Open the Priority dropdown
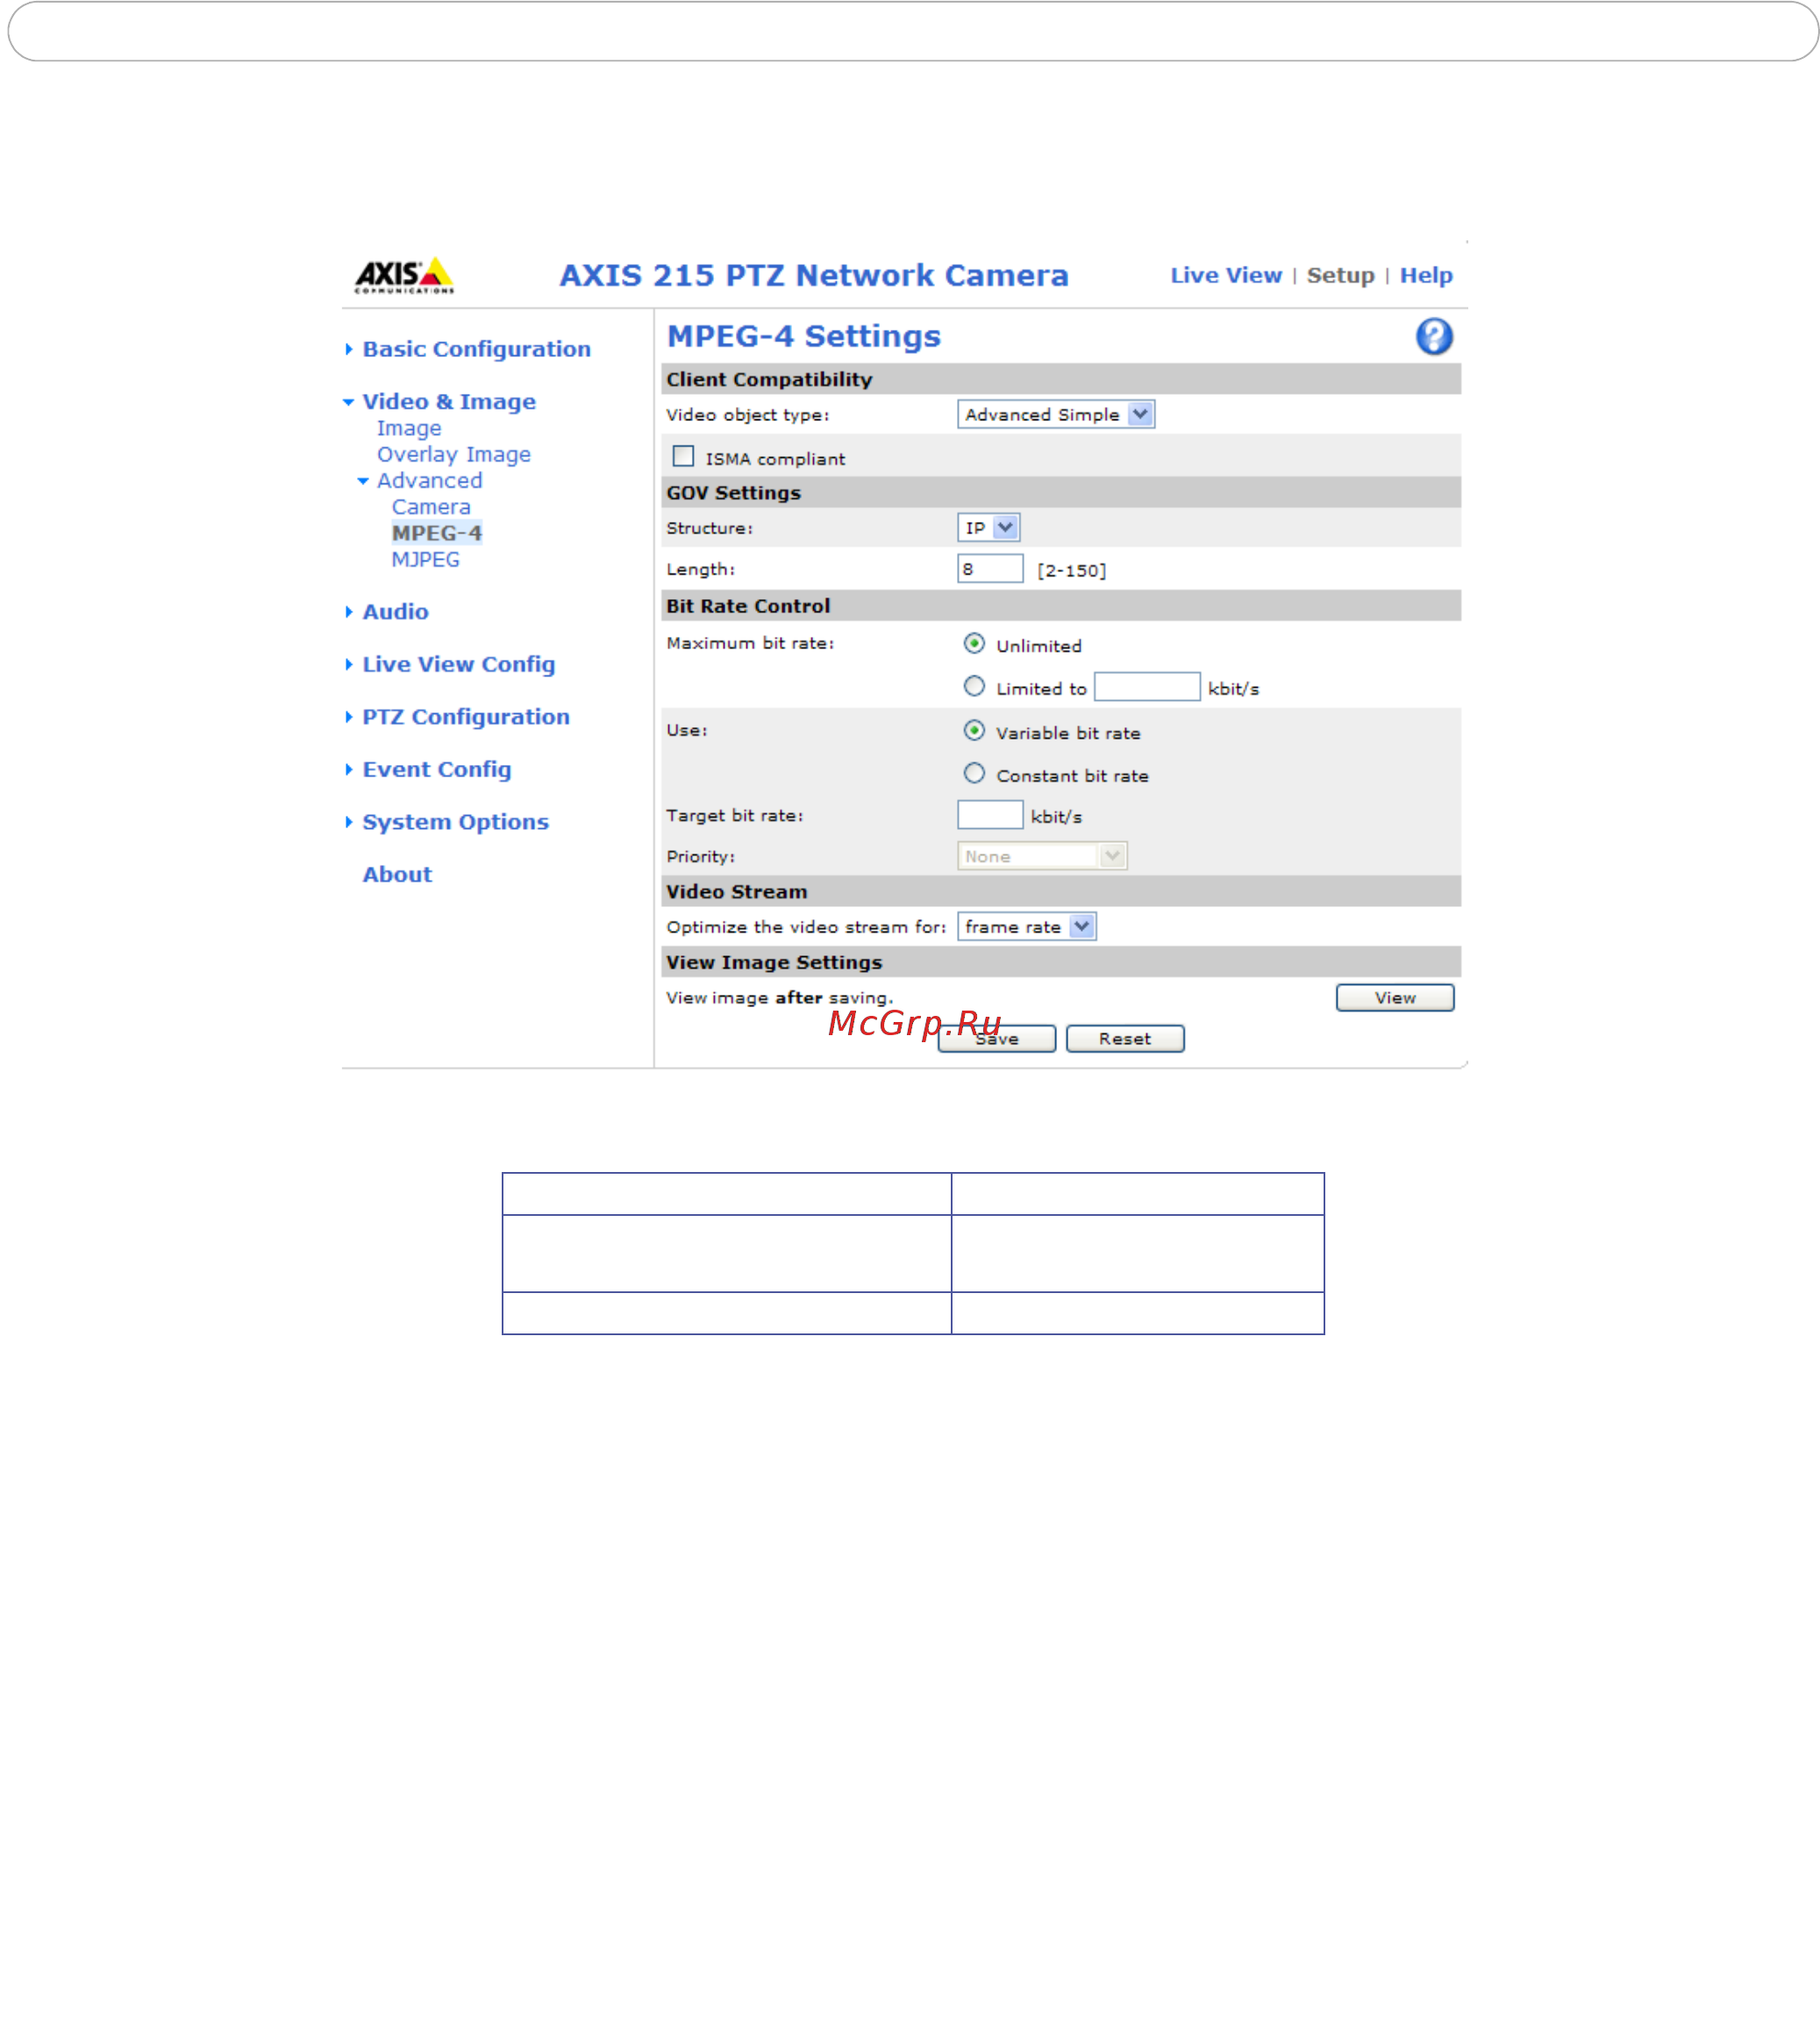Viewport: 1820px width, 2044px height. pos(1042,856)
